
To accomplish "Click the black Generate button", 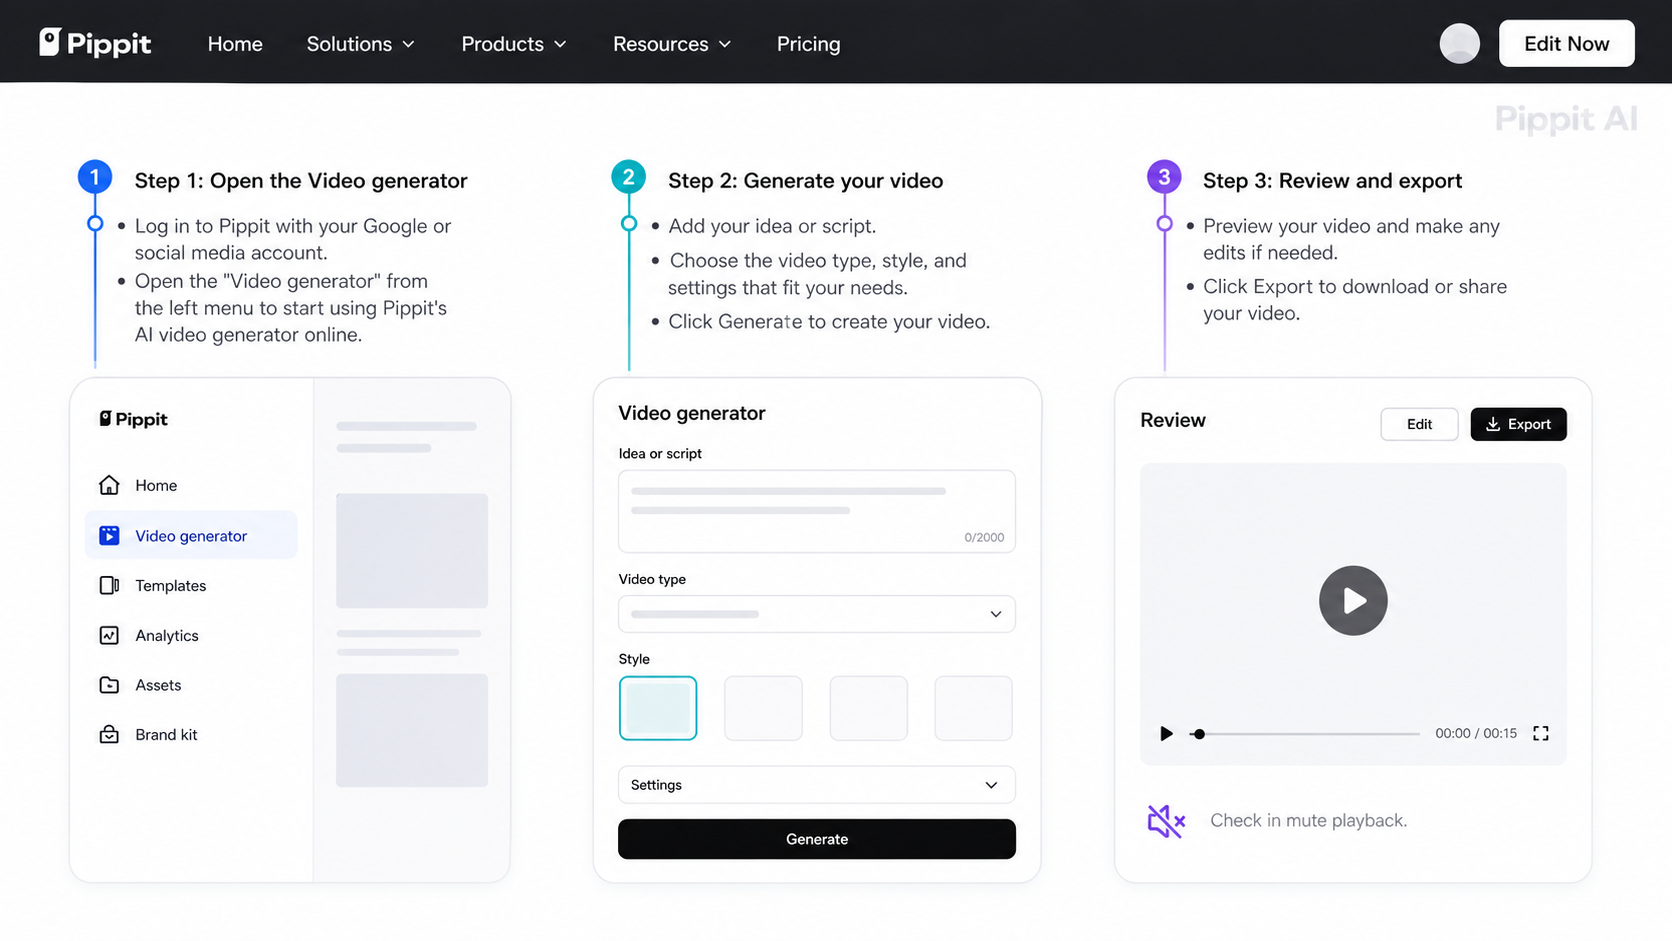I will point(817,839).
